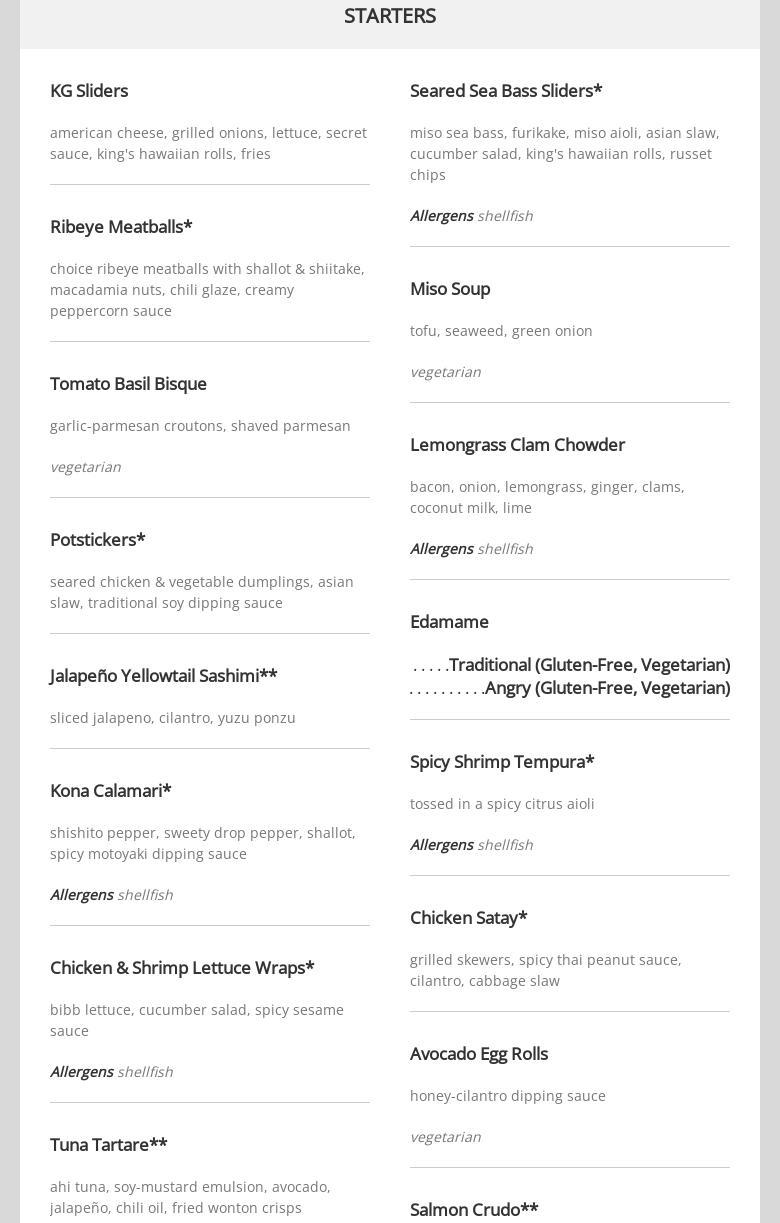Screen dimensions: 780x1223
Task: Choose the Traditional edamame option
Action: tap(589, 665)
